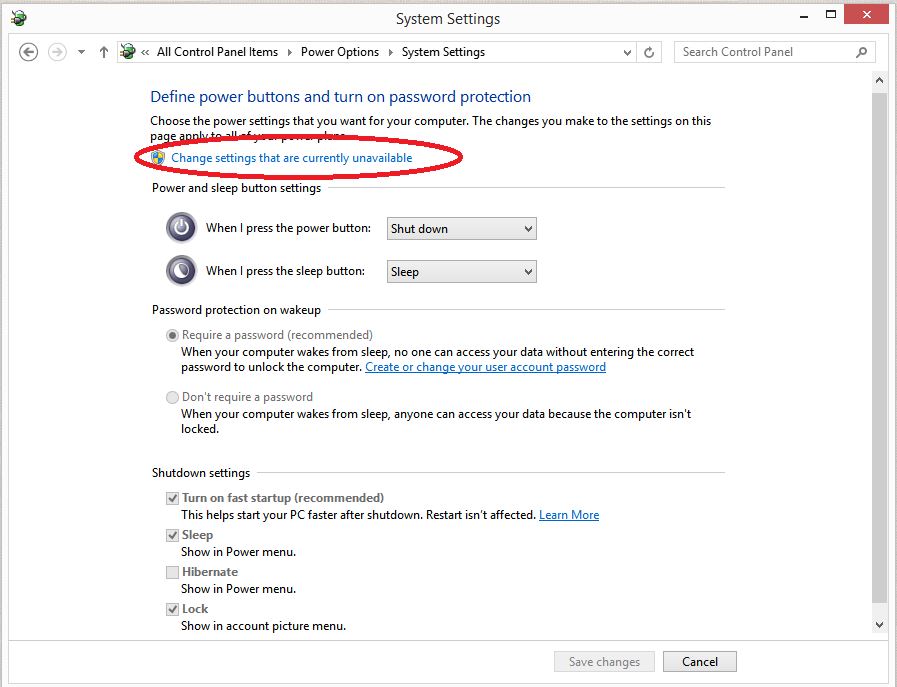Go back with the Back arrow

point(28,52)
